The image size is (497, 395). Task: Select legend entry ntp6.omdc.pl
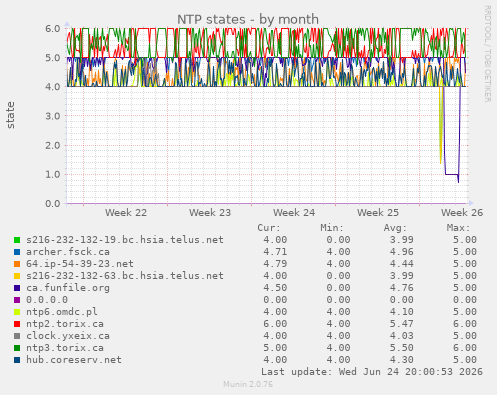pos(62,312)
